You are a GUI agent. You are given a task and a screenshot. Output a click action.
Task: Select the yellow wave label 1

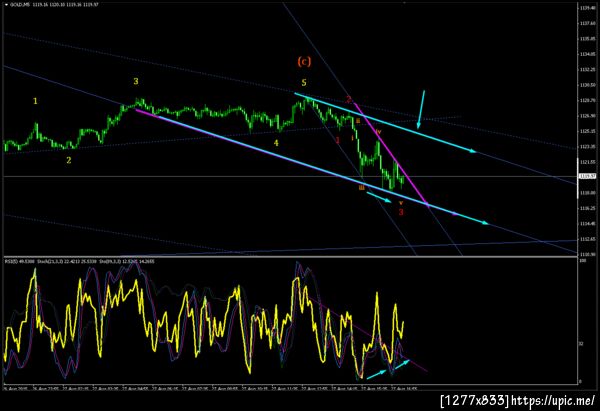35,101
